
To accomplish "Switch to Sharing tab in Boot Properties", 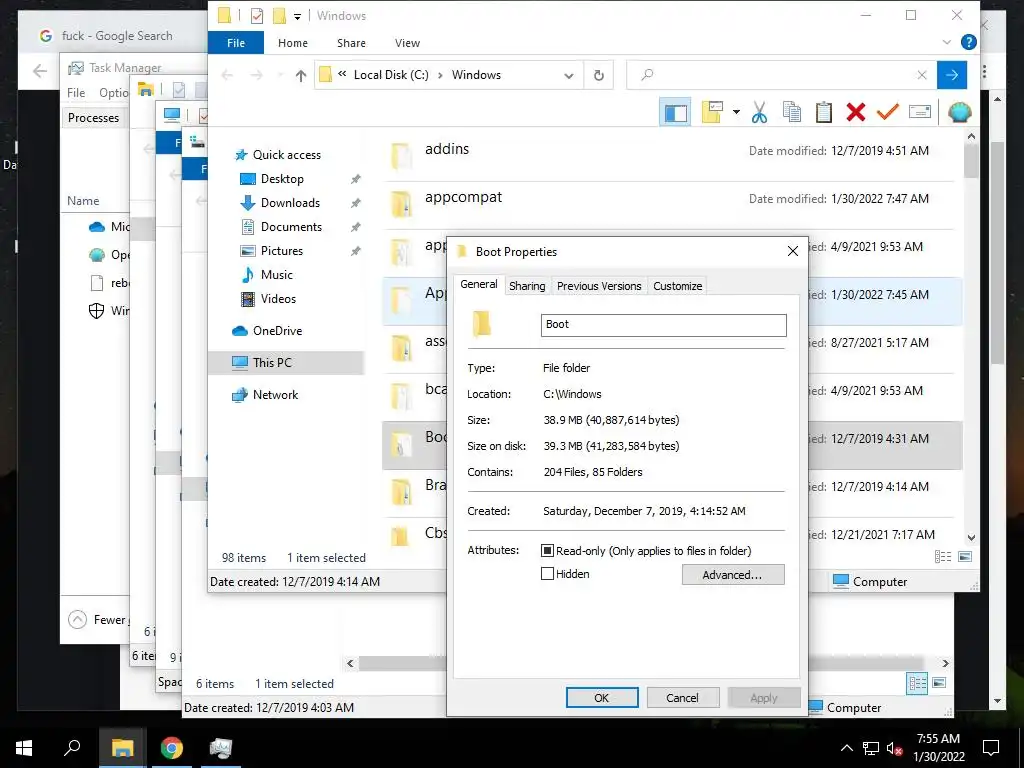I will coord(527,286).
